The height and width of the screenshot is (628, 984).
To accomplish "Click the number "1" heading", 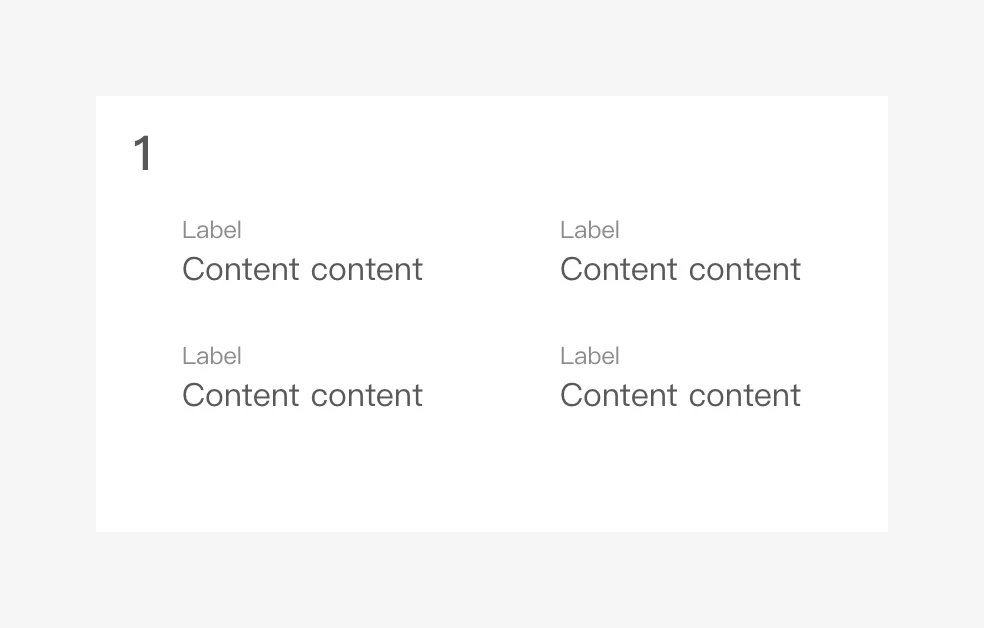I will (x=143, y=154).
